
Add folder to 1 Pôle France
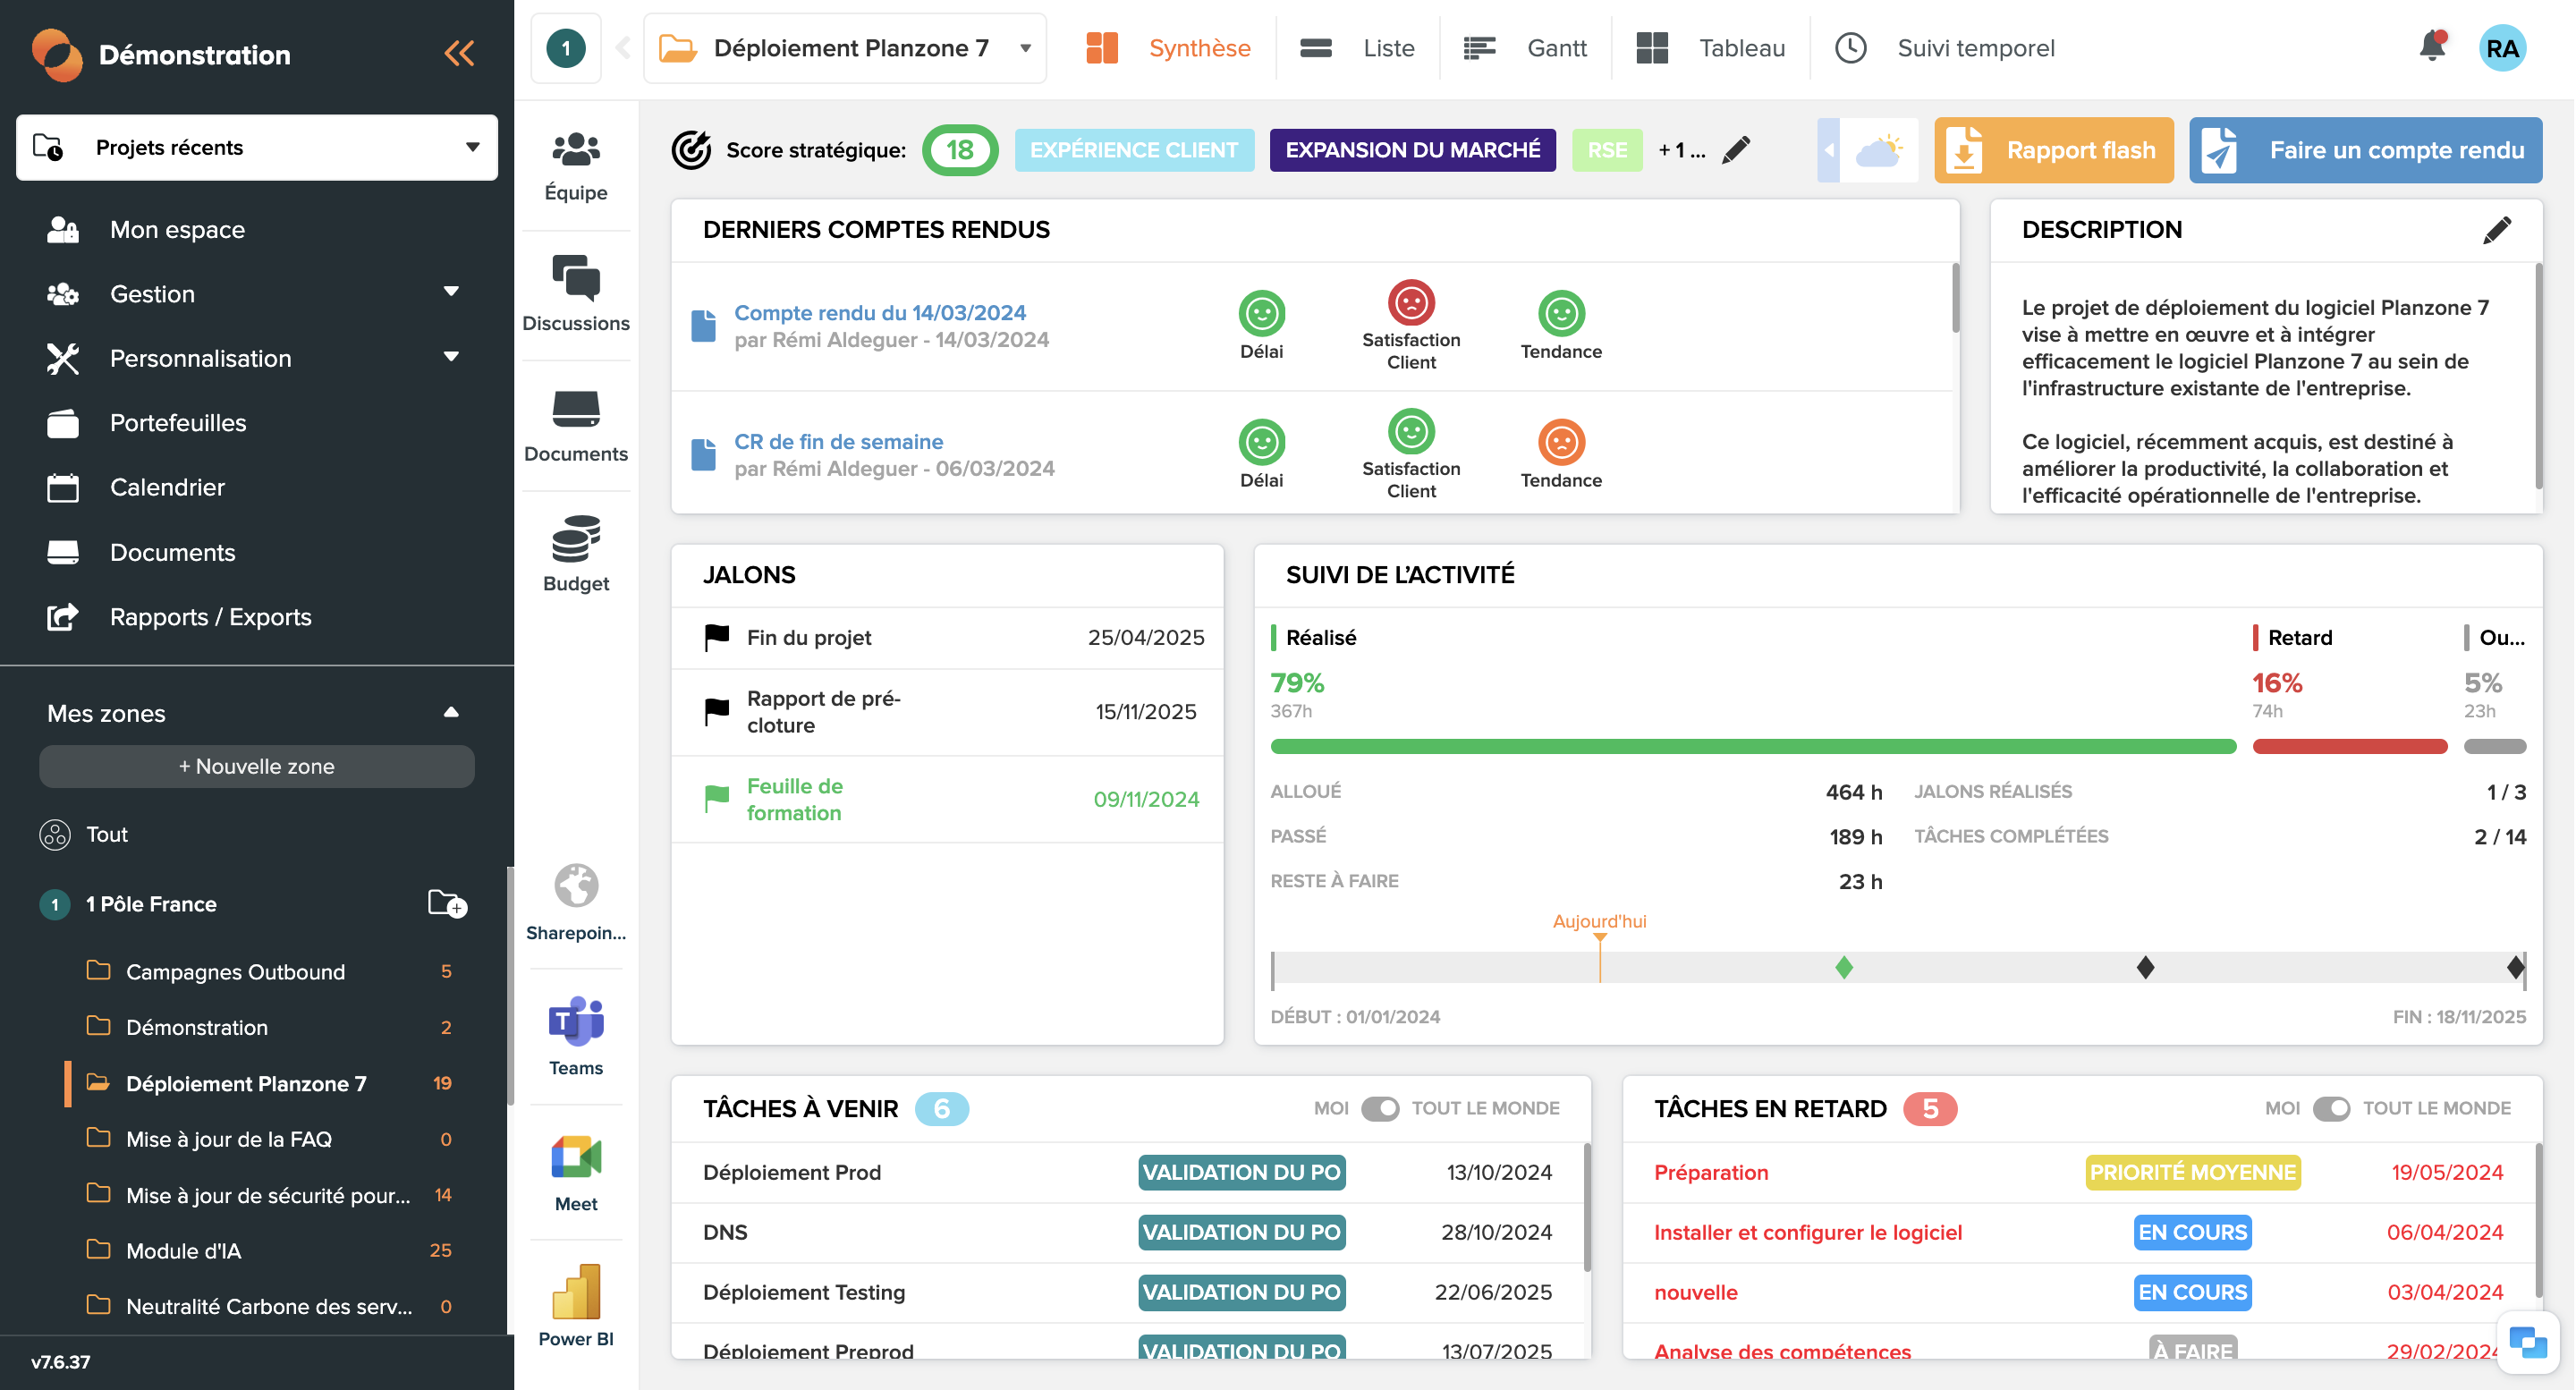click(x=447, y=903)
